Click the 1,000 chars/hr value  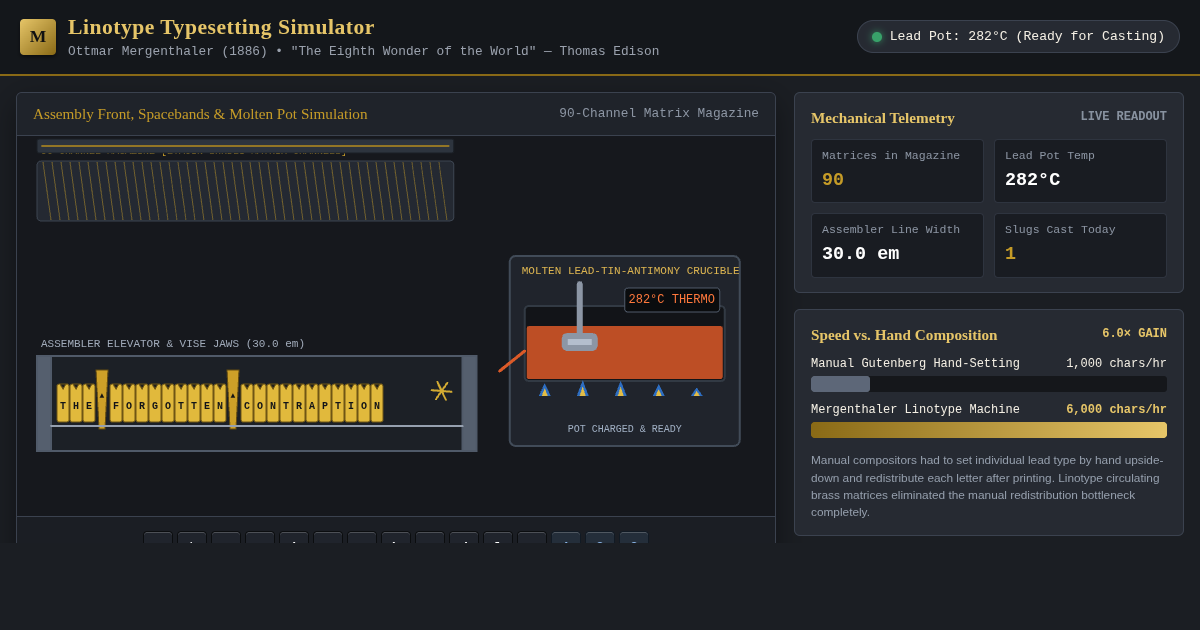(x=1116, y=364)
